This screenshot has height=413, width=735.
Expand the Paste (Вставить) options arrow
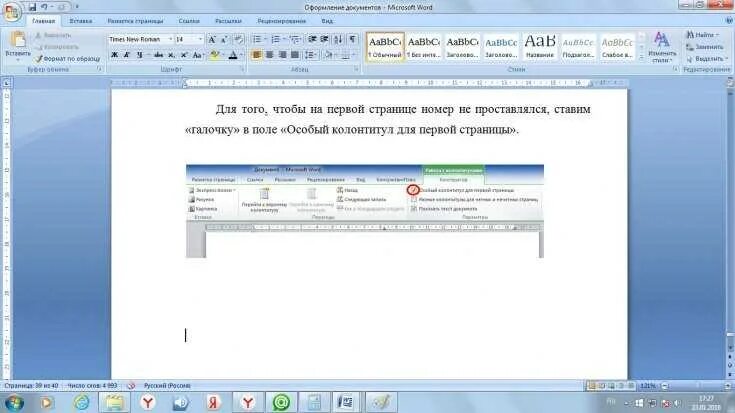(18, 60)
